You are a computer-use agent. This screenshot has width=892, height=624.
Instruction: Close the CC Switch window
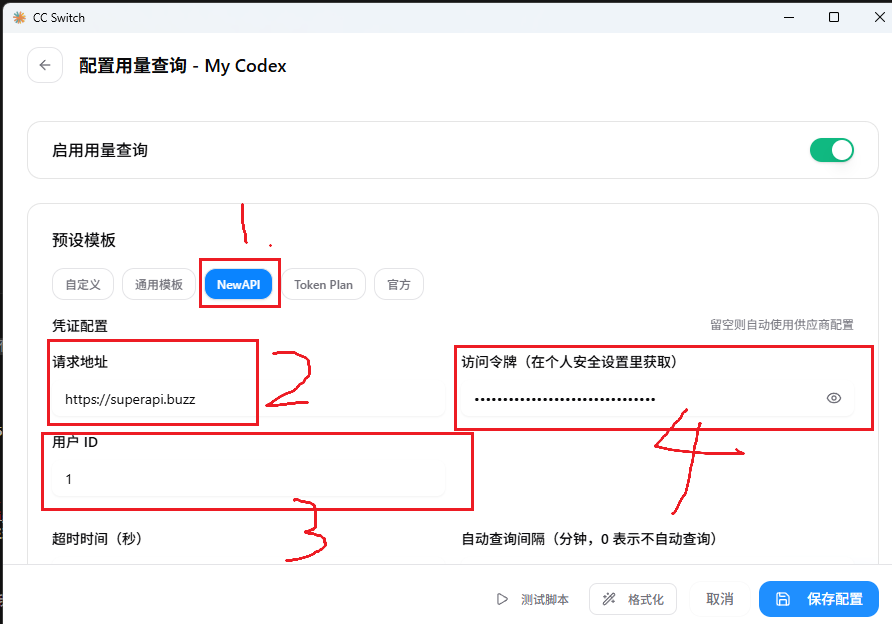879,18
